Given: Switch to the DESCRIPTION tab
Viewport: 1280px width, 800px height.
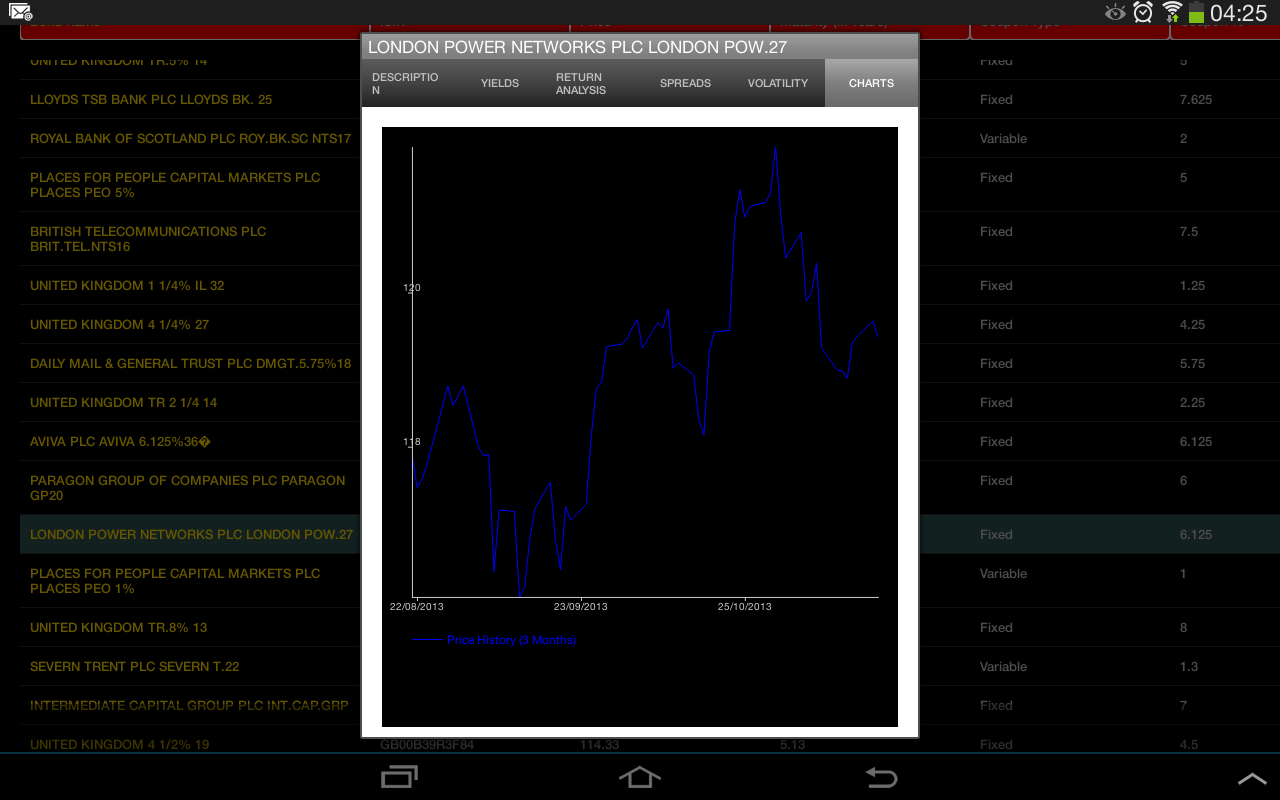Looking at the screenshot, I should [x=404, y=83].
